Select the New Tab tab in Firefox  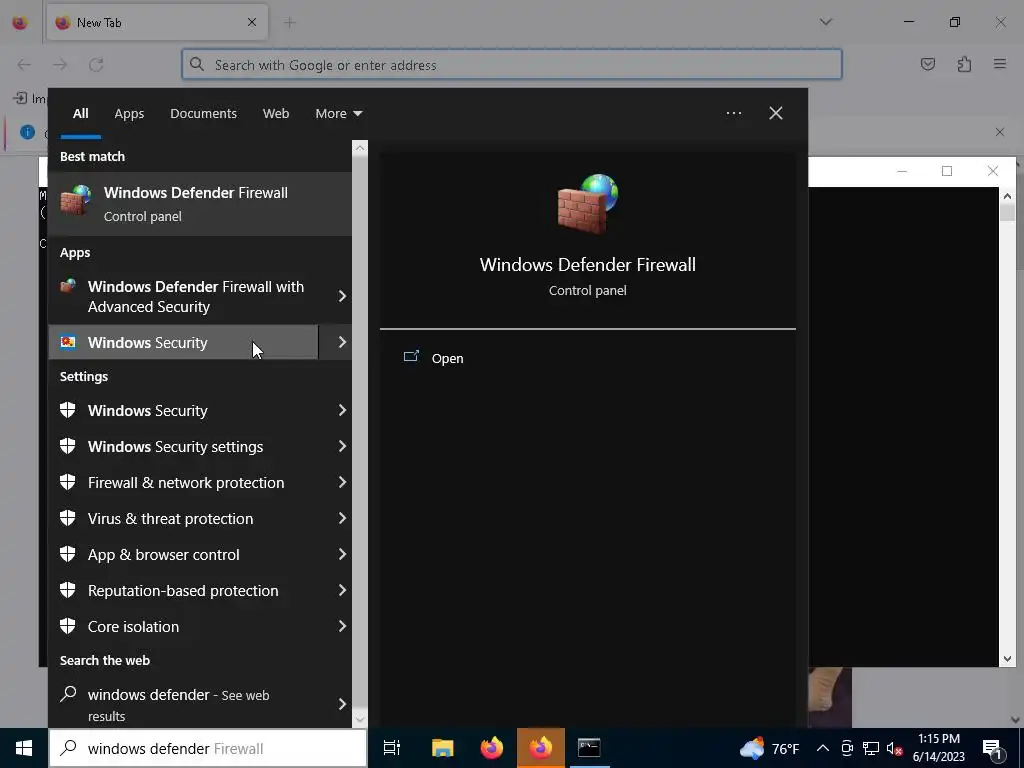tap(157, 22)
